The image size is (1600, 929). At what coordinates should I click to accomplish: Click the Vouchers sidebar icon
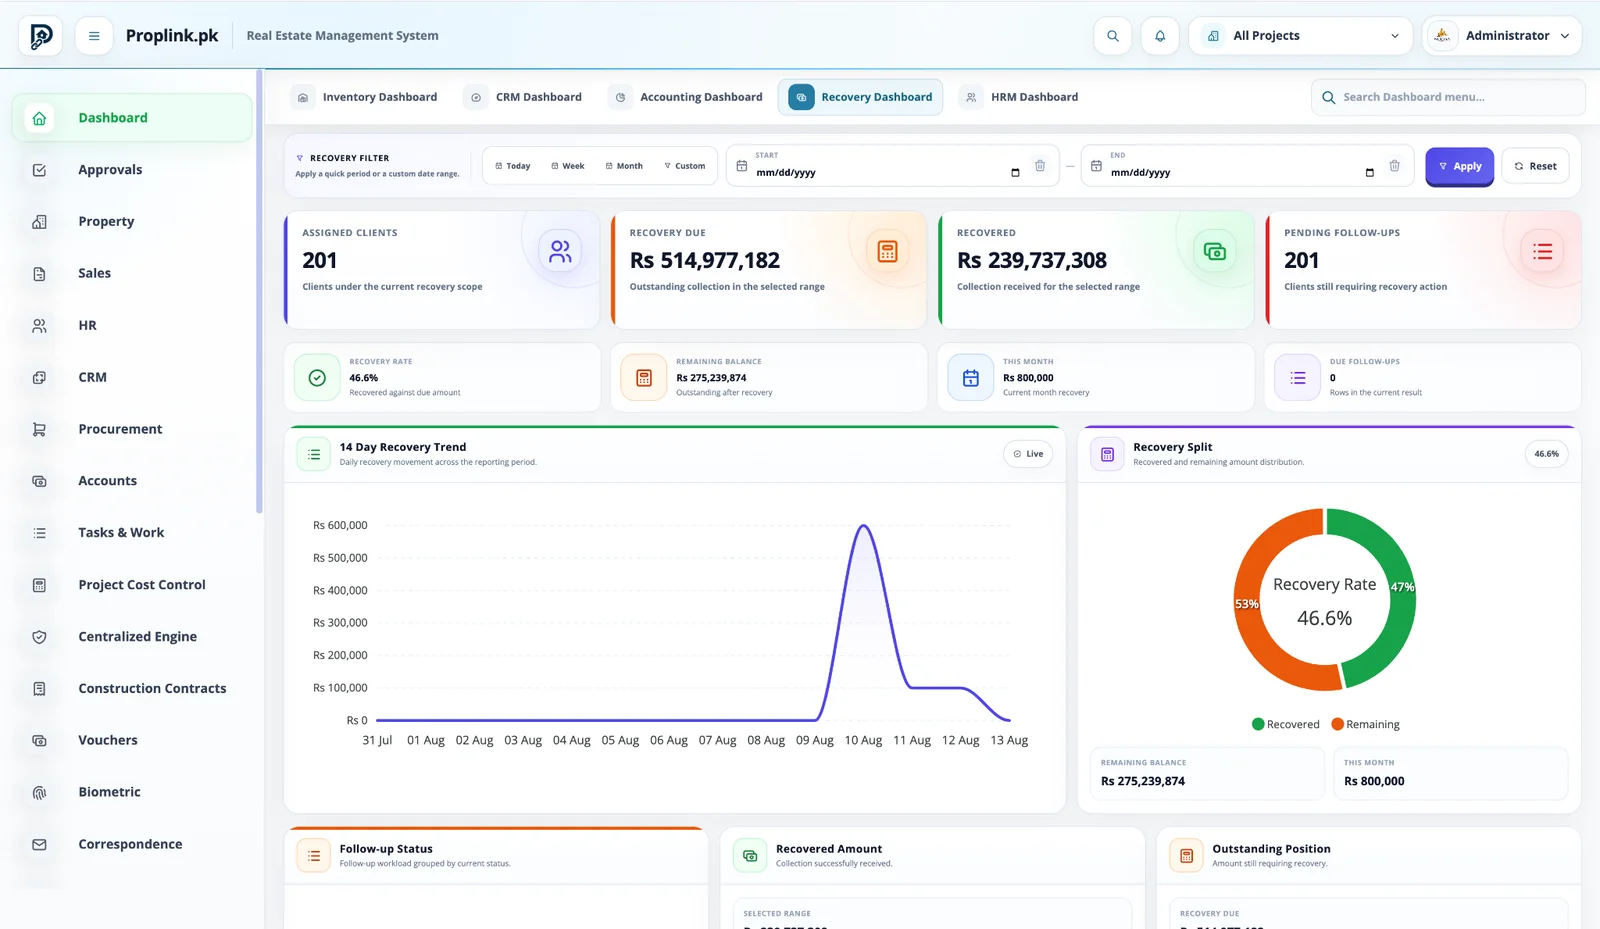39,741
